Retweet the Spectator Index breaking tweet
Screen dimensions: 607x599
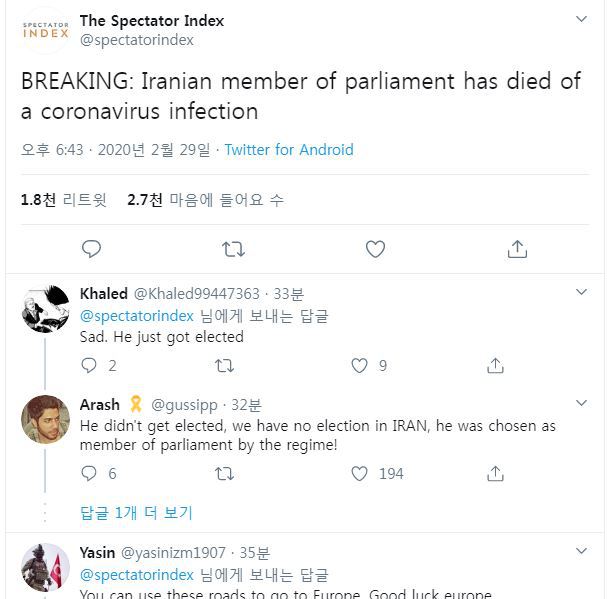[233, 249]
